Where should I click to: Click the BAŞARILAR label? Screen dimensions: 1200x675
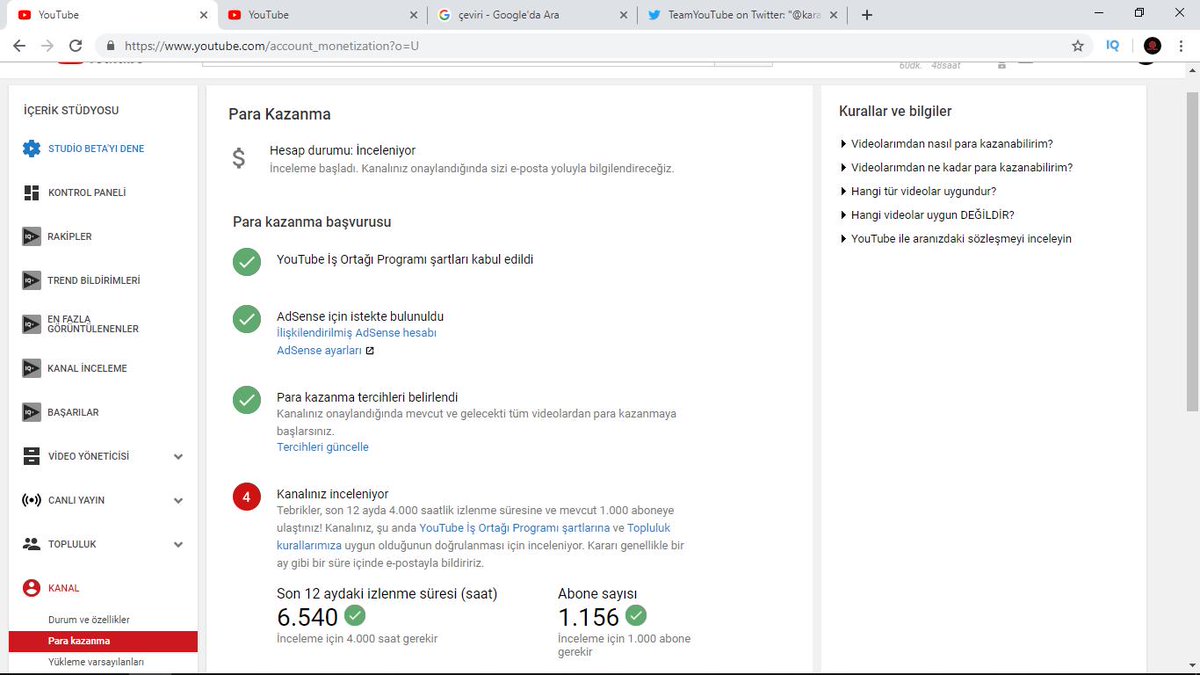(73, 413)
